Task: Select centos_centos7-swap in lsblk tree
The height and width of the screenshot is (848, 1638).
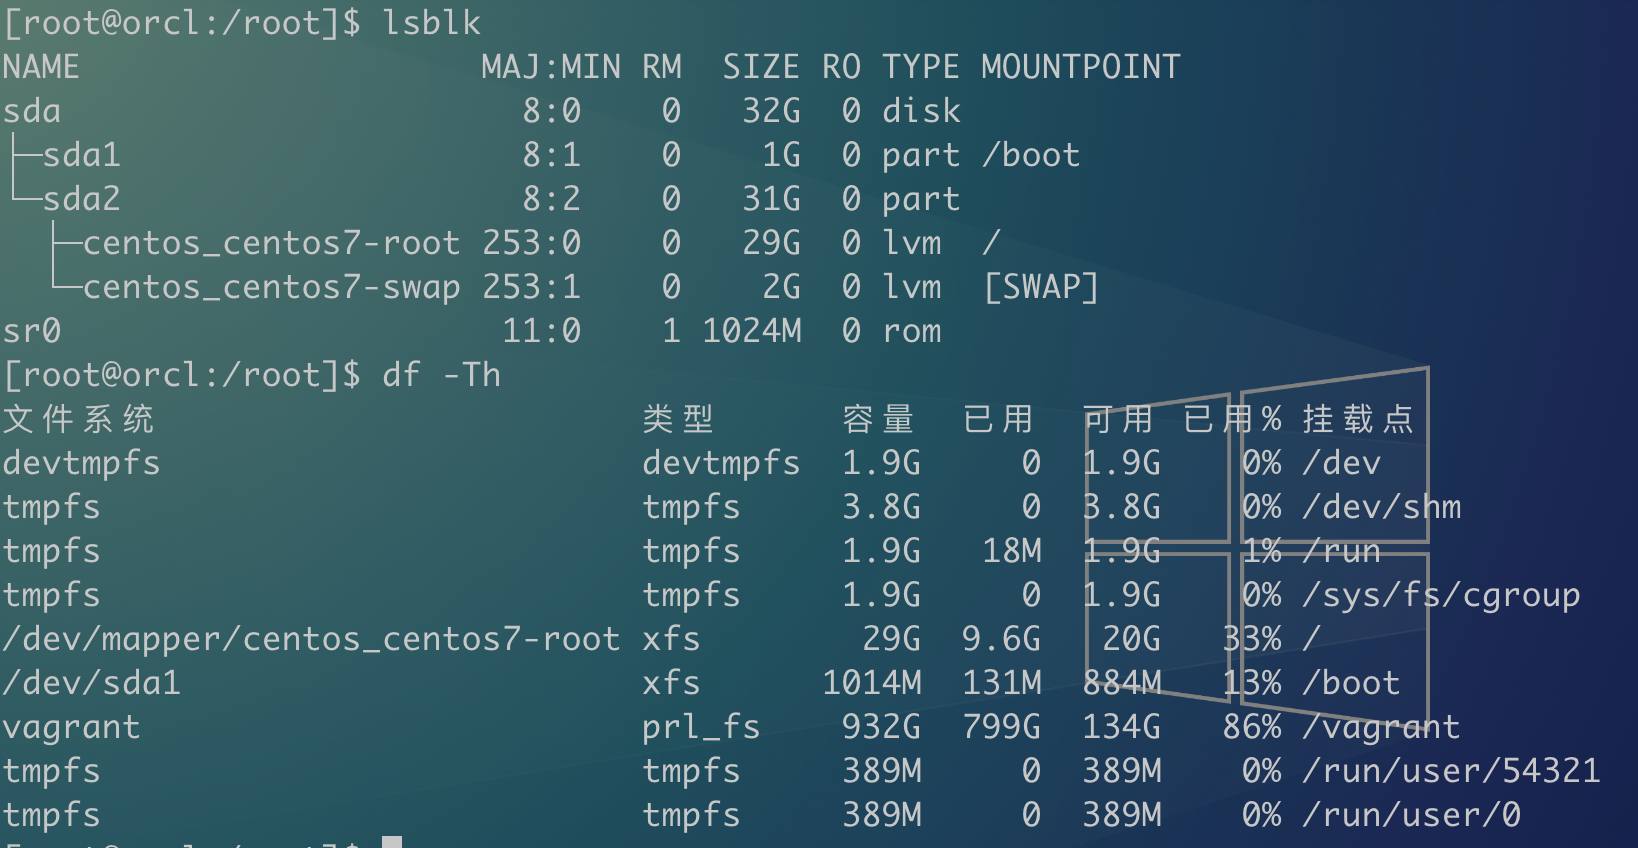Action: coord(271,287)
